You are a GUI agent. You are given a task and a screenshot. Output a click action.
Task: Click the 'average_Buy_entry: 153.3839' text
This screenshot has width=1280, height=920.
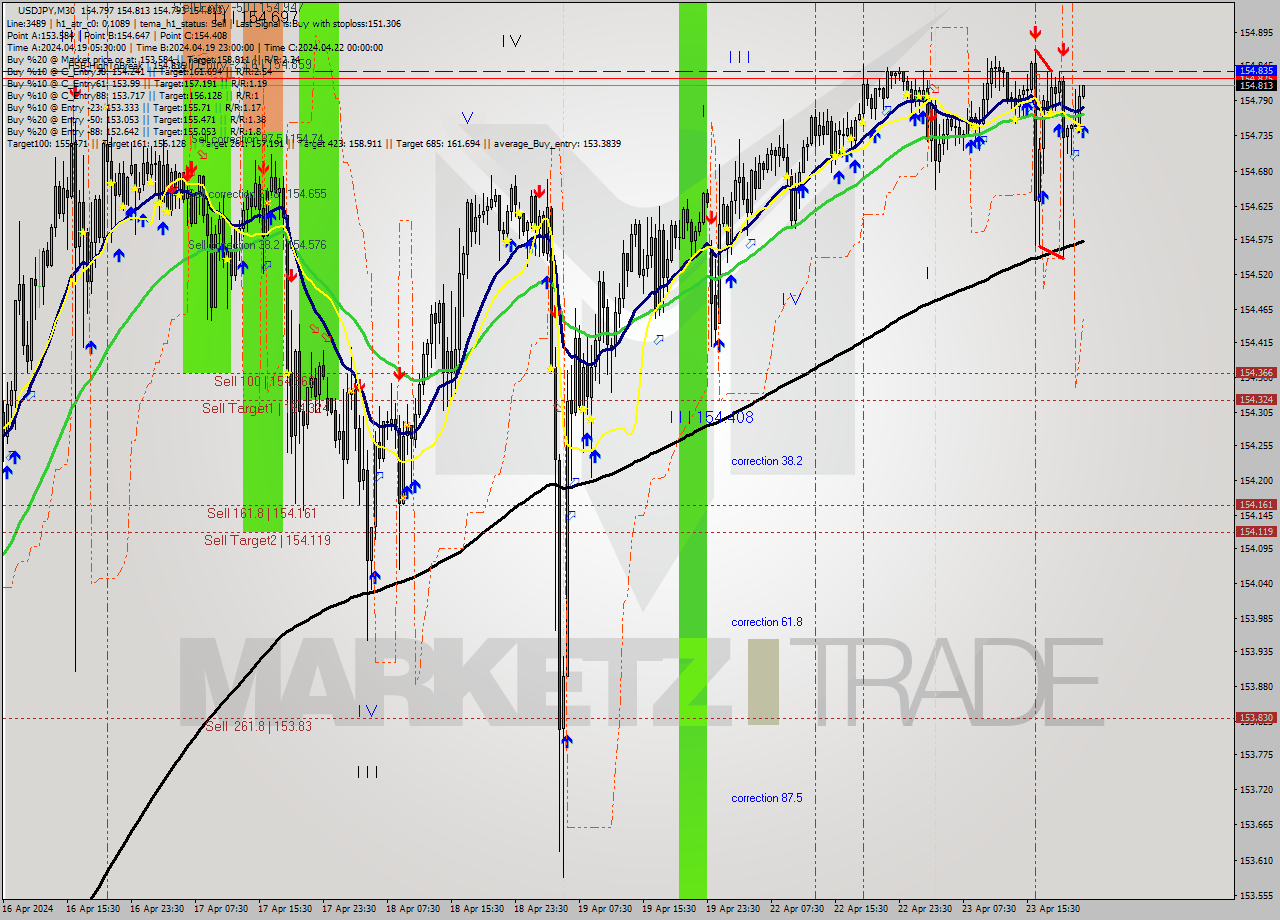click(x=557, y=144)
